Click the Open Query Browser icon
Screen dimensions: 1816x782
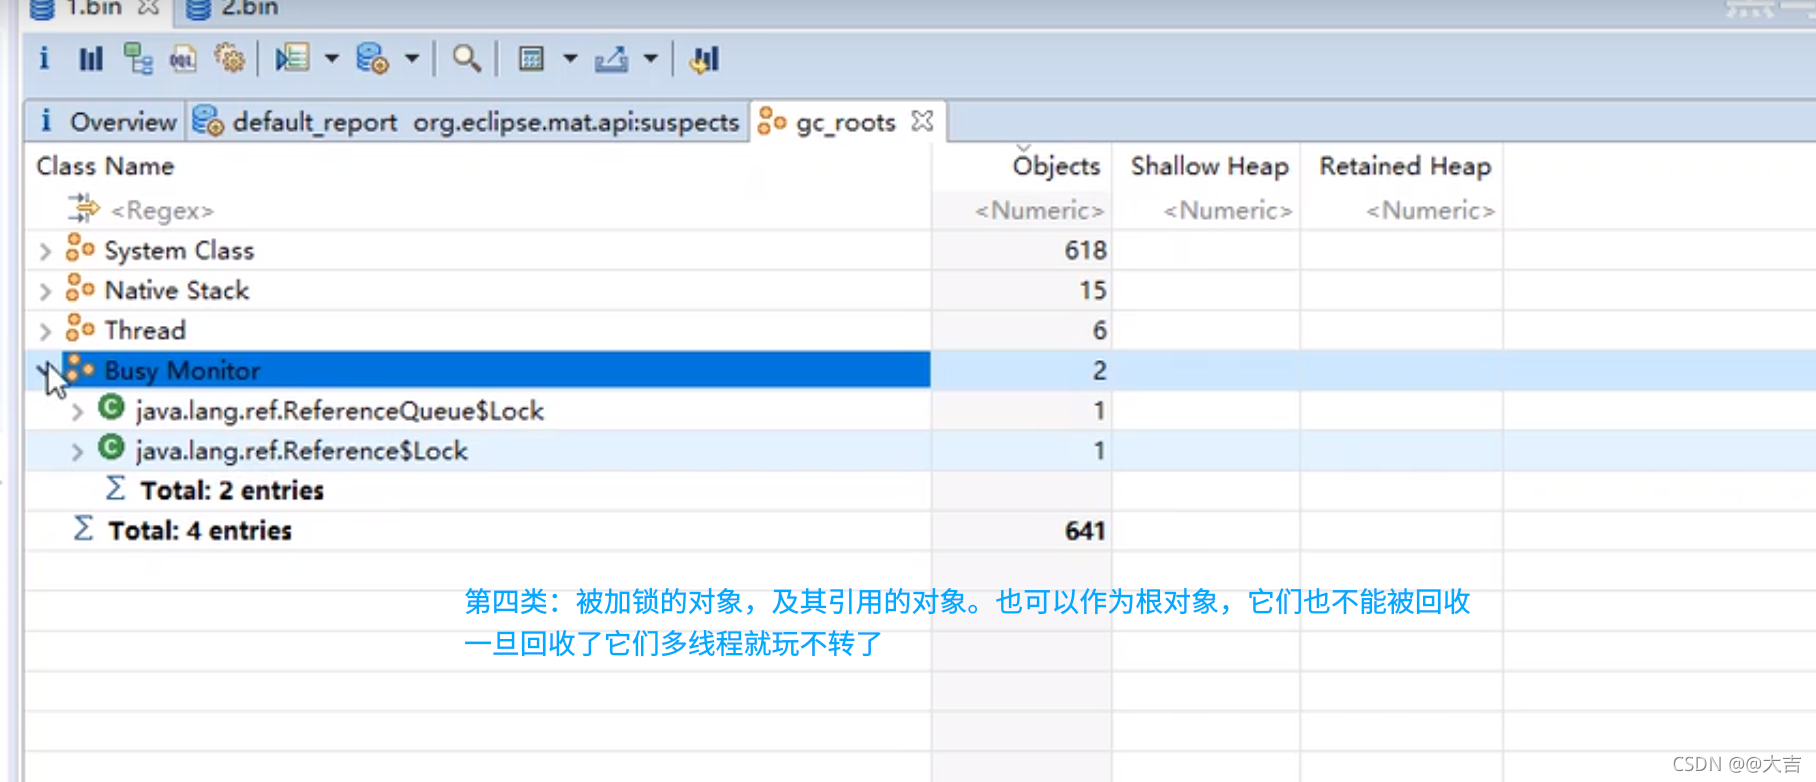(372, 59)
